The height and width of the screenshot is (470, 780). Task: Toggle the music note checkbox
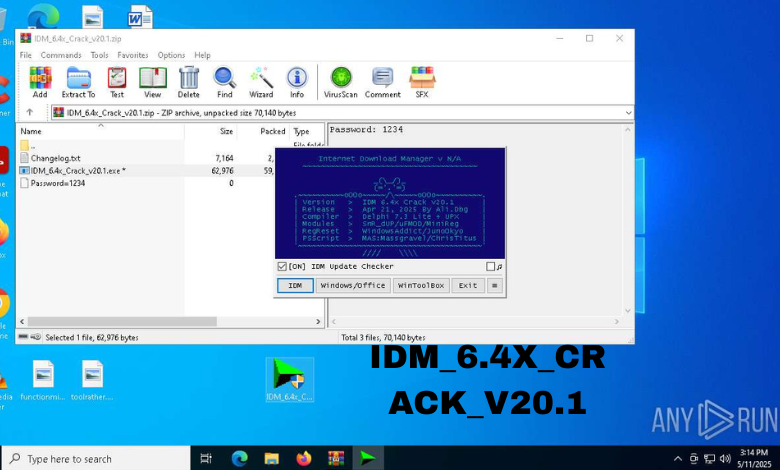pos(490,267)
